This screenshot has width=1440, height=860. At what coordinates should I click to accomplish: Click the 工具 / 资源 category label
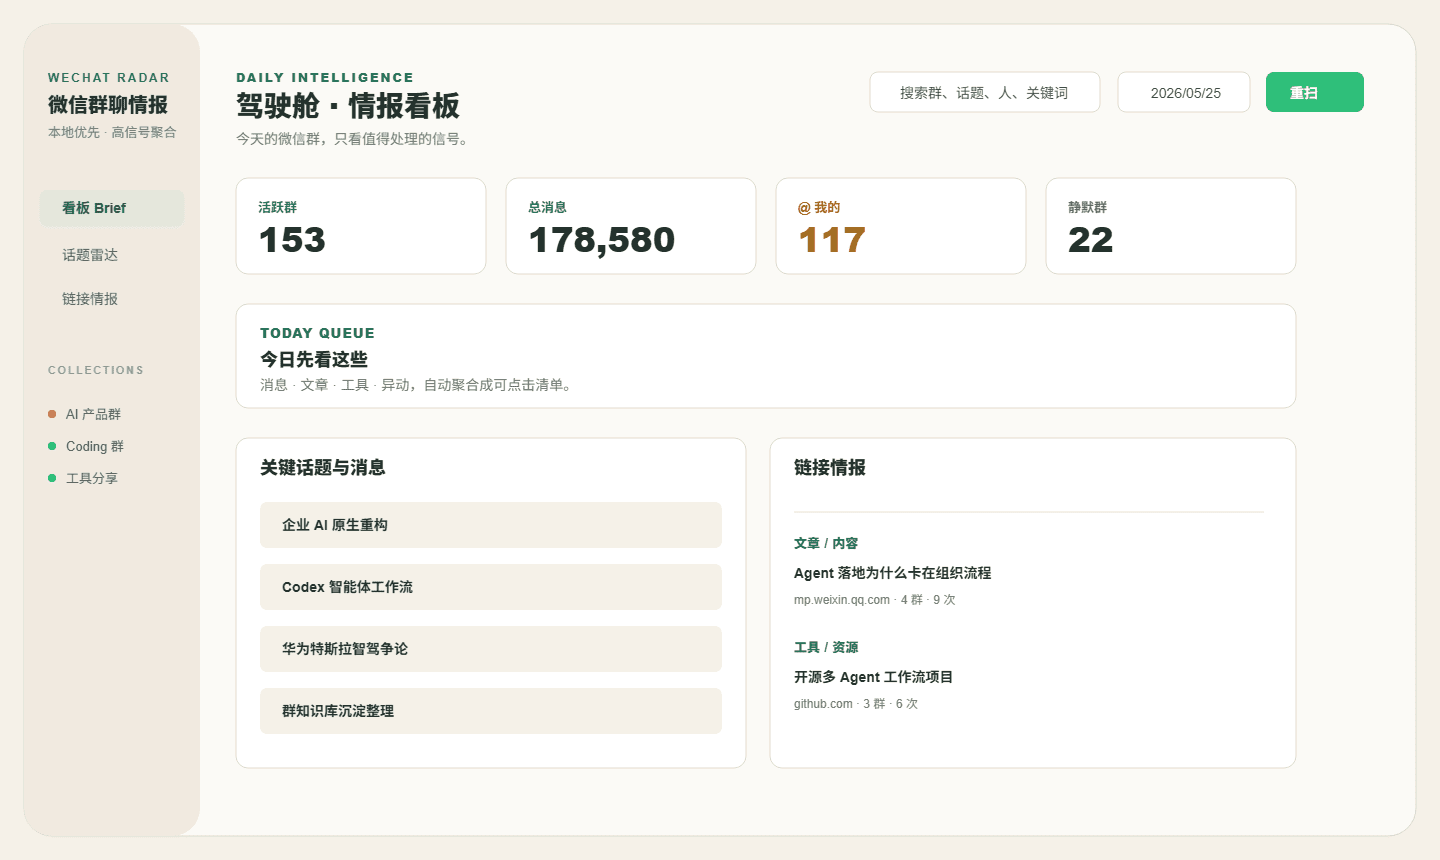[826, 647]
